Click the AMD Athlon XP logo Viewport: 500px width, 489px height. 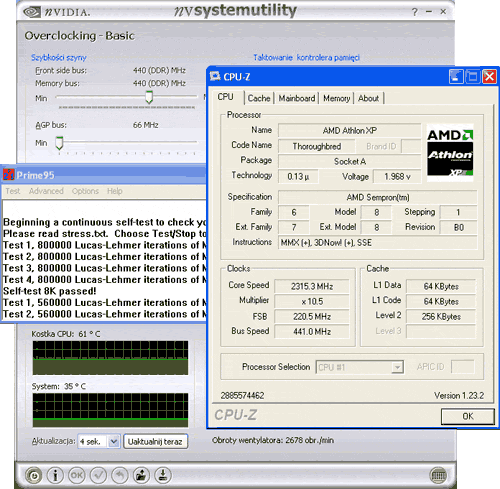click(450, 152)
